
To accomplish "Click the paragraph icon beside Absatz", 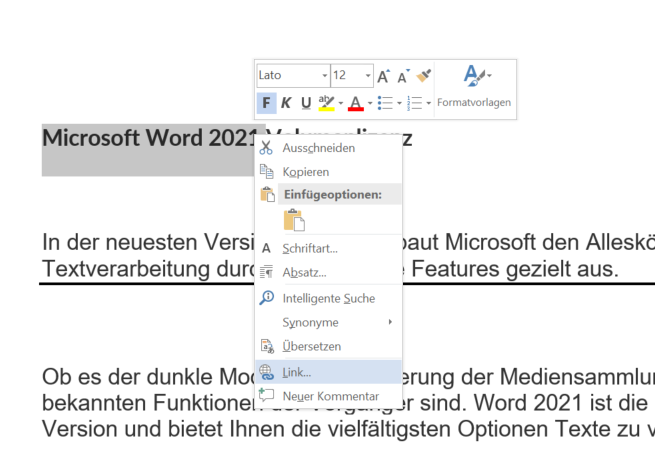I will pos(267,272).
